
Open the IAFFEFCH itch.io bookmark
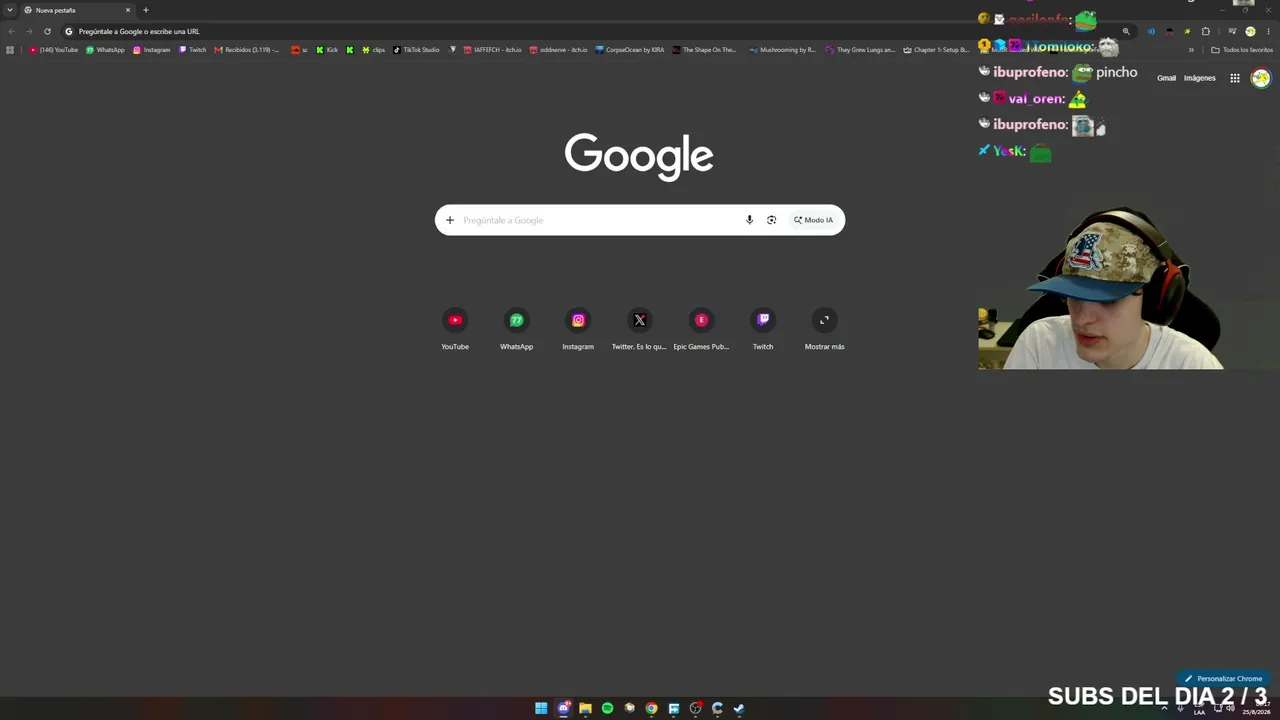[x=492, y=50]
